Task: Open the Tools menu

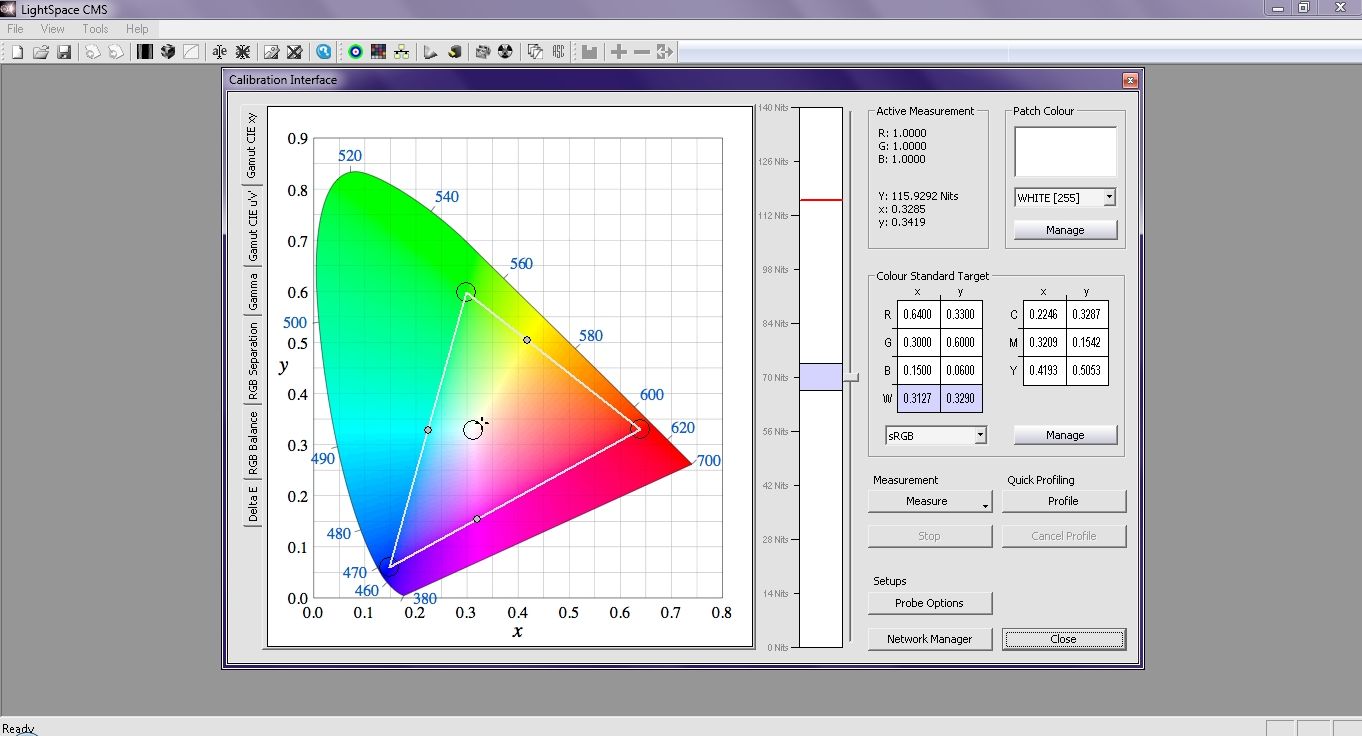Action: [95, 29]
